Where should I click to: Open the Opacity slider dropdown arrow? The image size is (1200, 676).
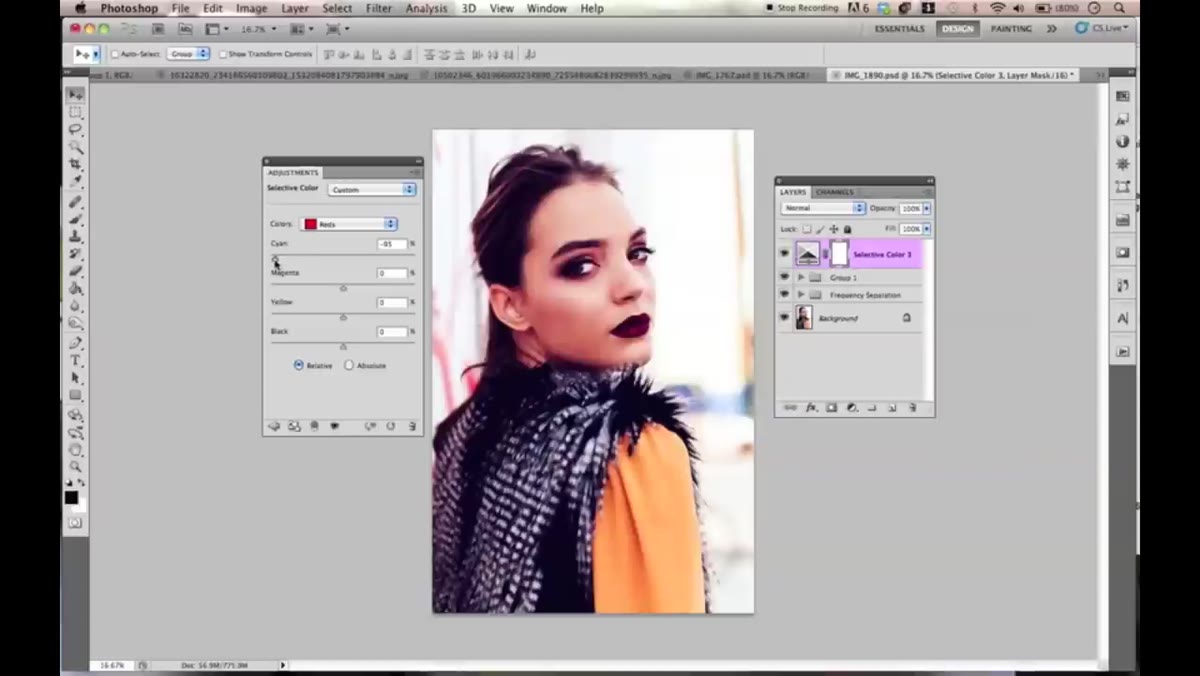point(927,208)
